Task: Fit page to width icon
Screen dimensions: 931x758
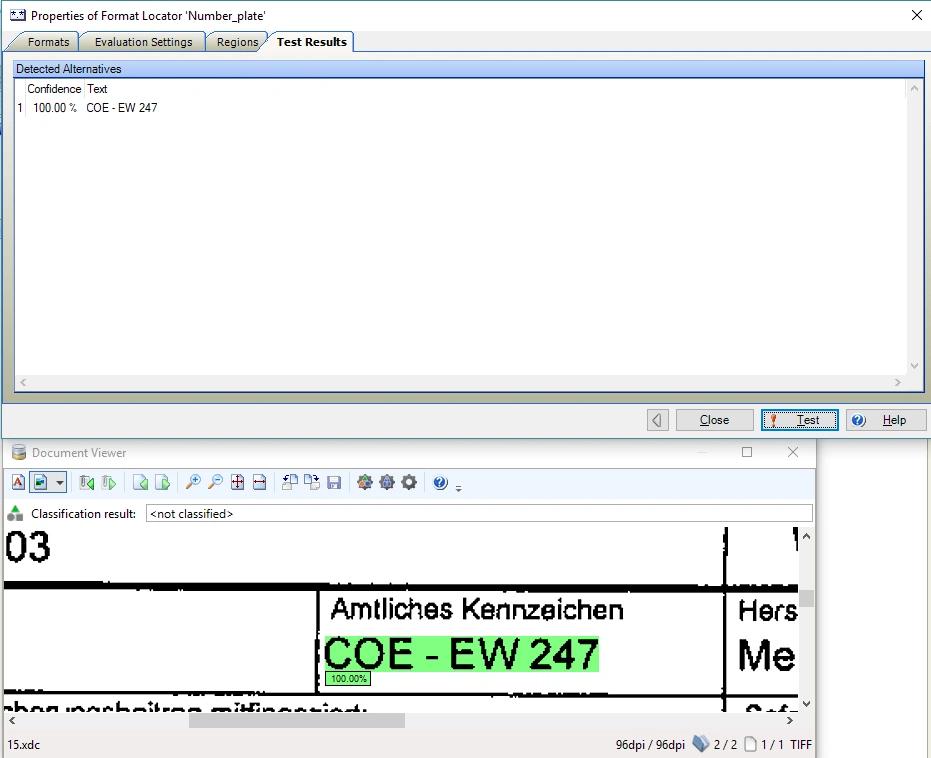Action: (x=260, y=483)
